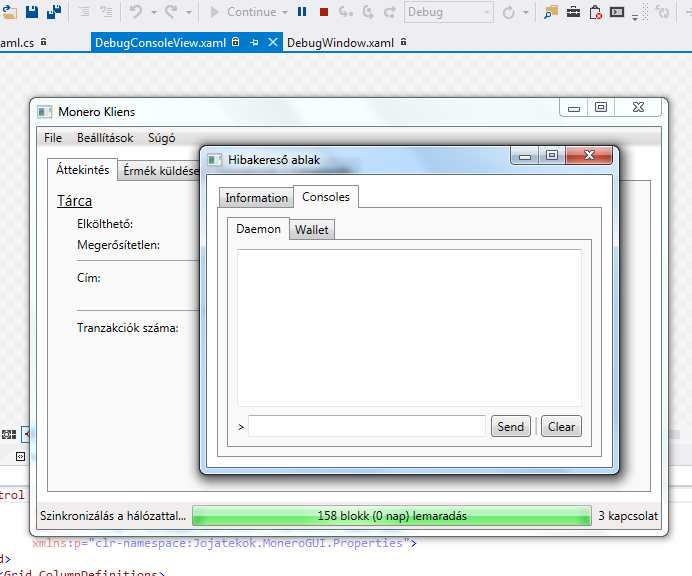Open the Beállítások menu

click(105, 138)
